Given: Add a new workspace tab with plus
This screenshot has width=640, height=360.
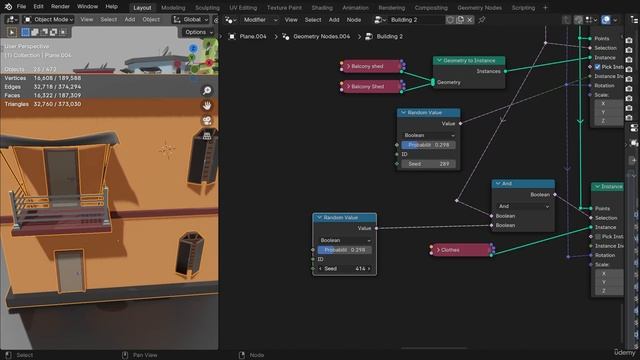Looking at the screenshot, I should coord(545,7).
